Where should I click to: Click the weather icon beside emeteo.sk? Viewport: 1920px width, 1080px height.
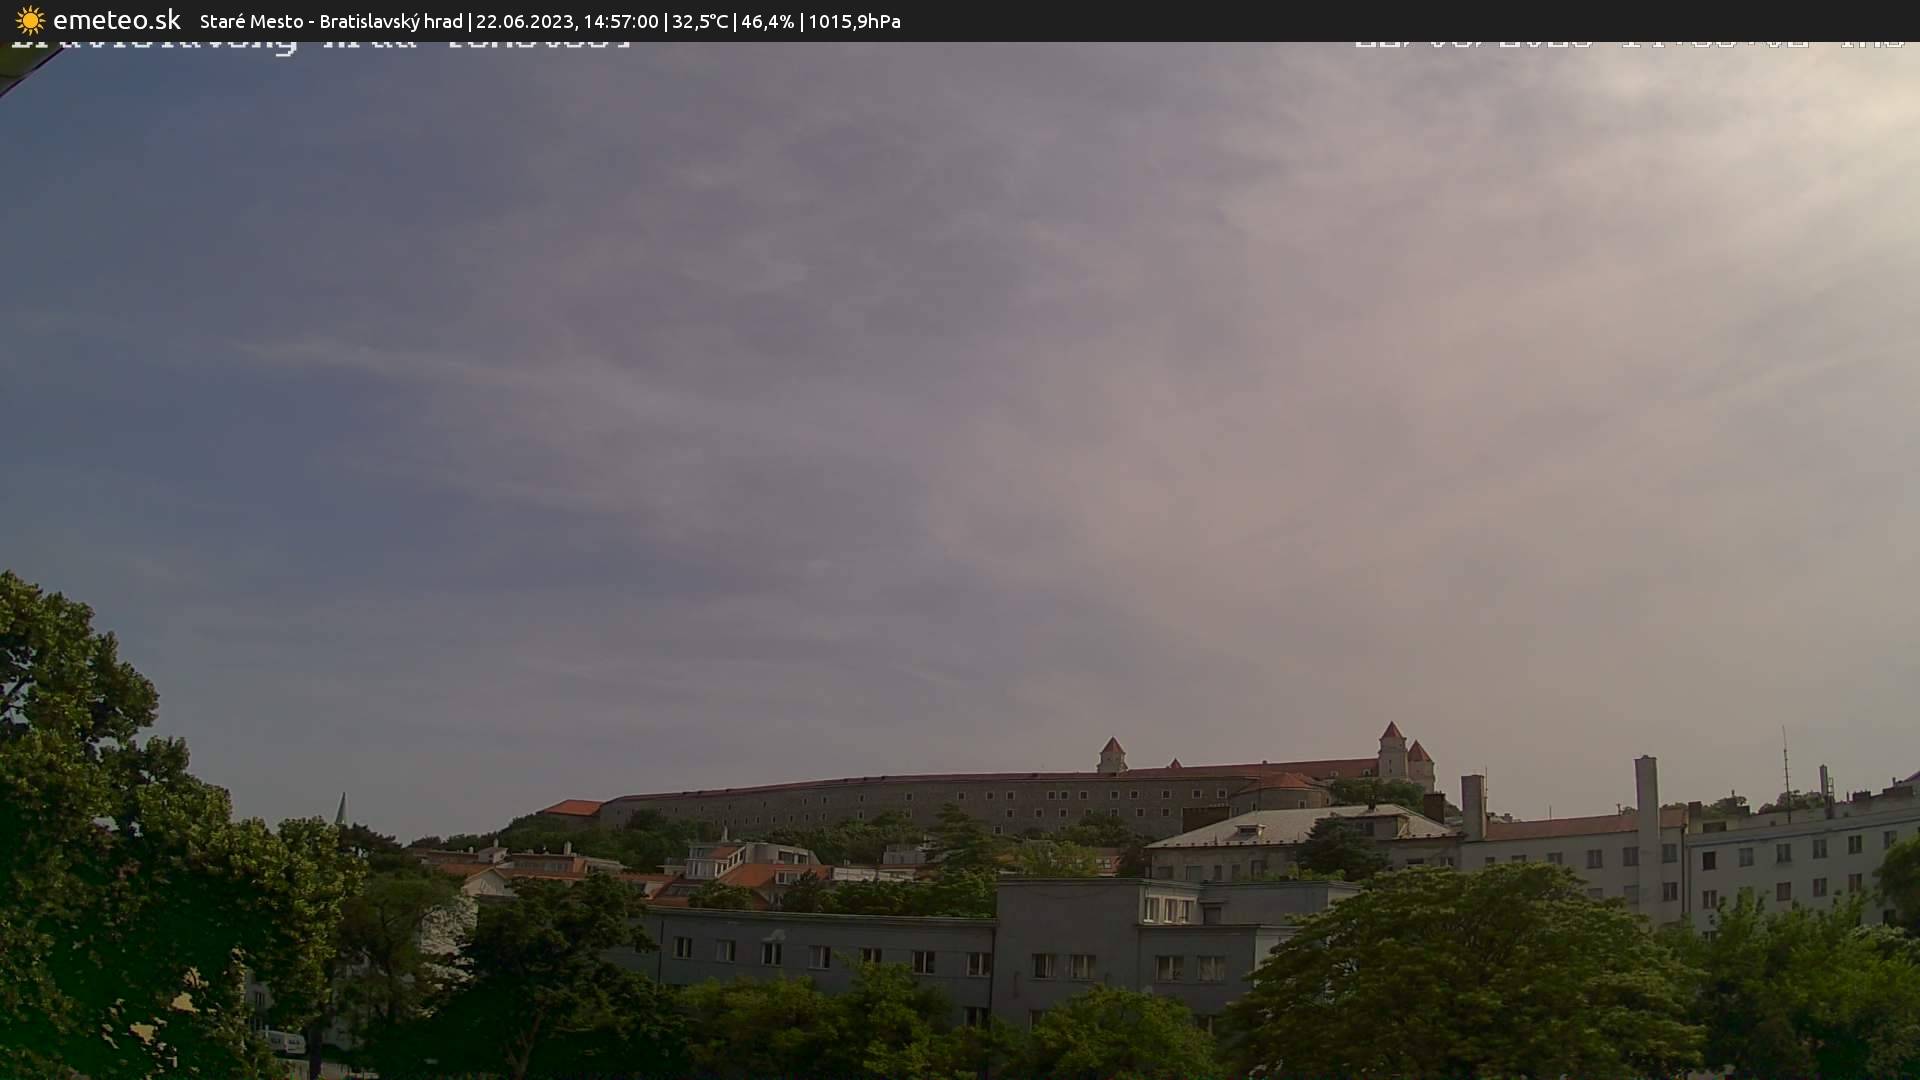click(30, 20)
